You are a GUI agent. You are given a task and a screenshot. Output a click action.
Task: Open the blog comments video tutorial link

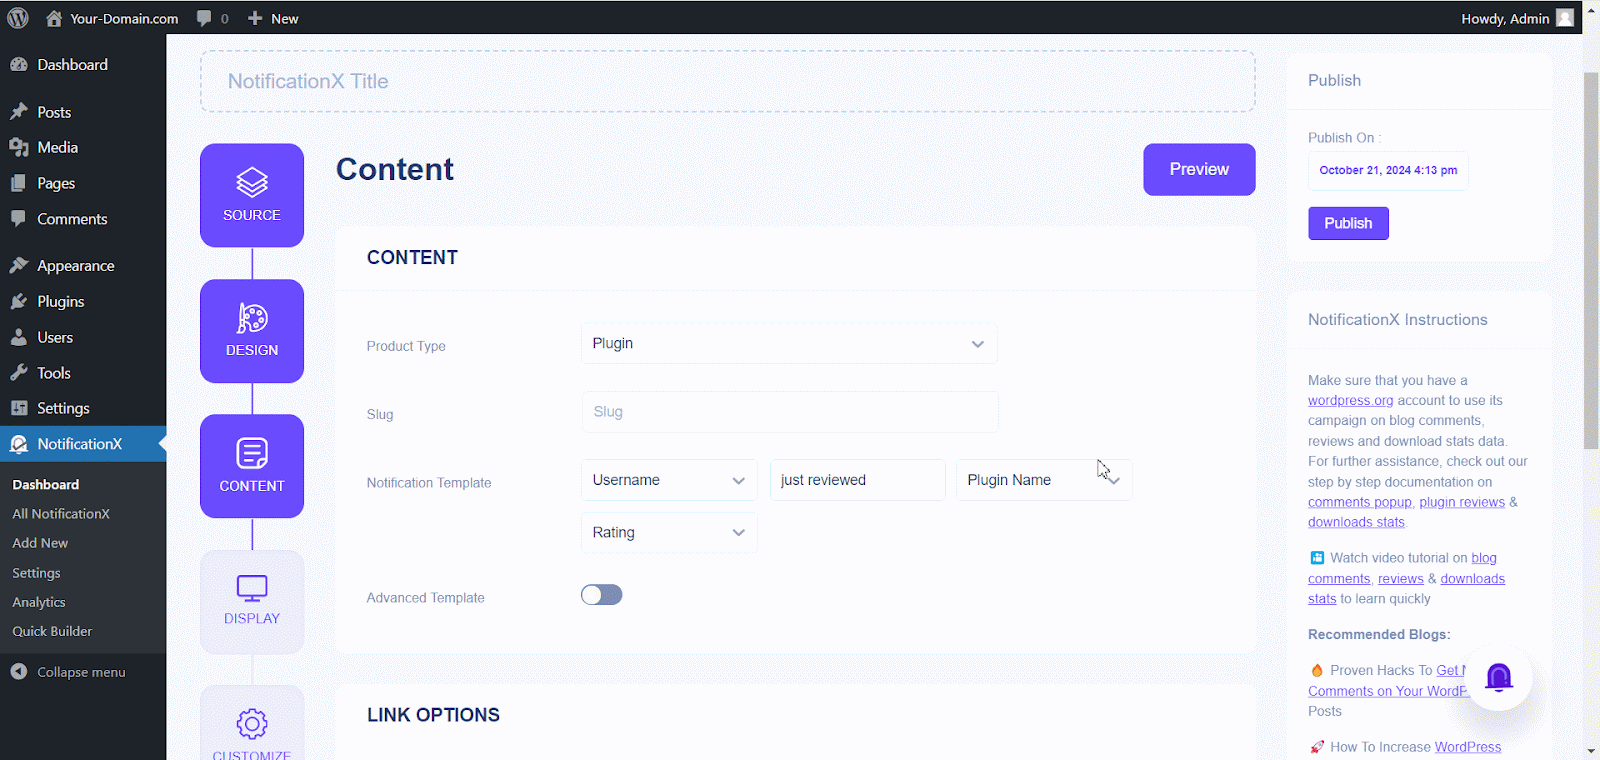pyautogui.click(x=1402, y=568)
